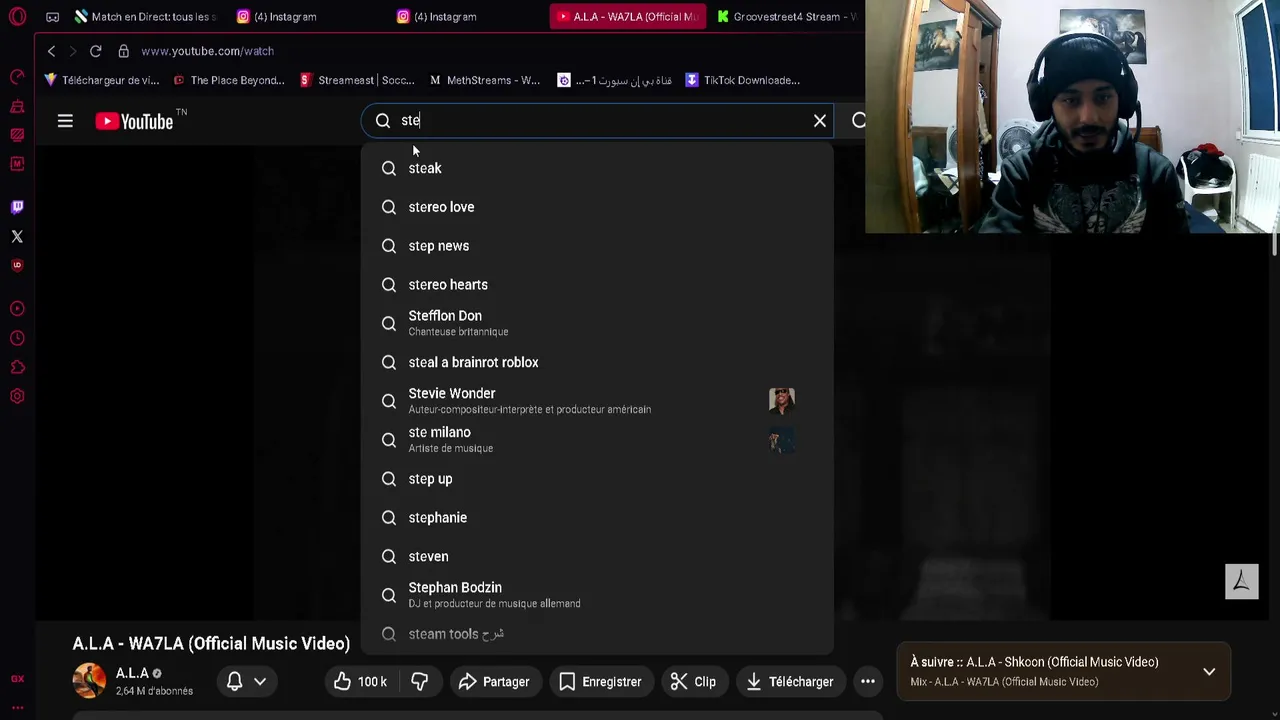Select the "step up" suggestion
The image size is (1280, 720).
tap(597, 479)
